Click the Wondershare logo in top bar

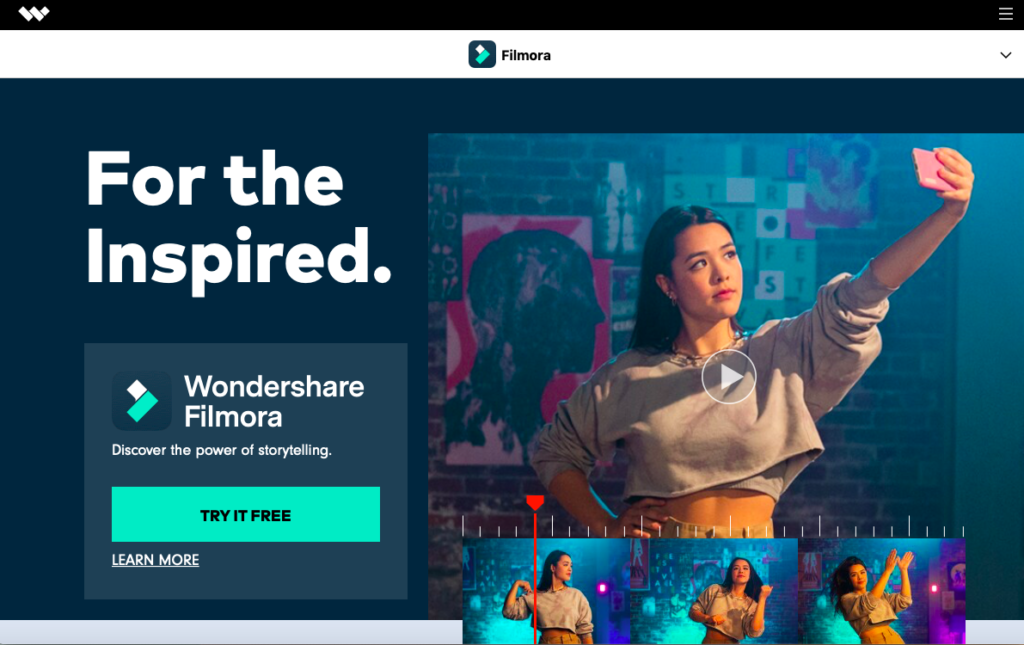[x=34, y=14]
